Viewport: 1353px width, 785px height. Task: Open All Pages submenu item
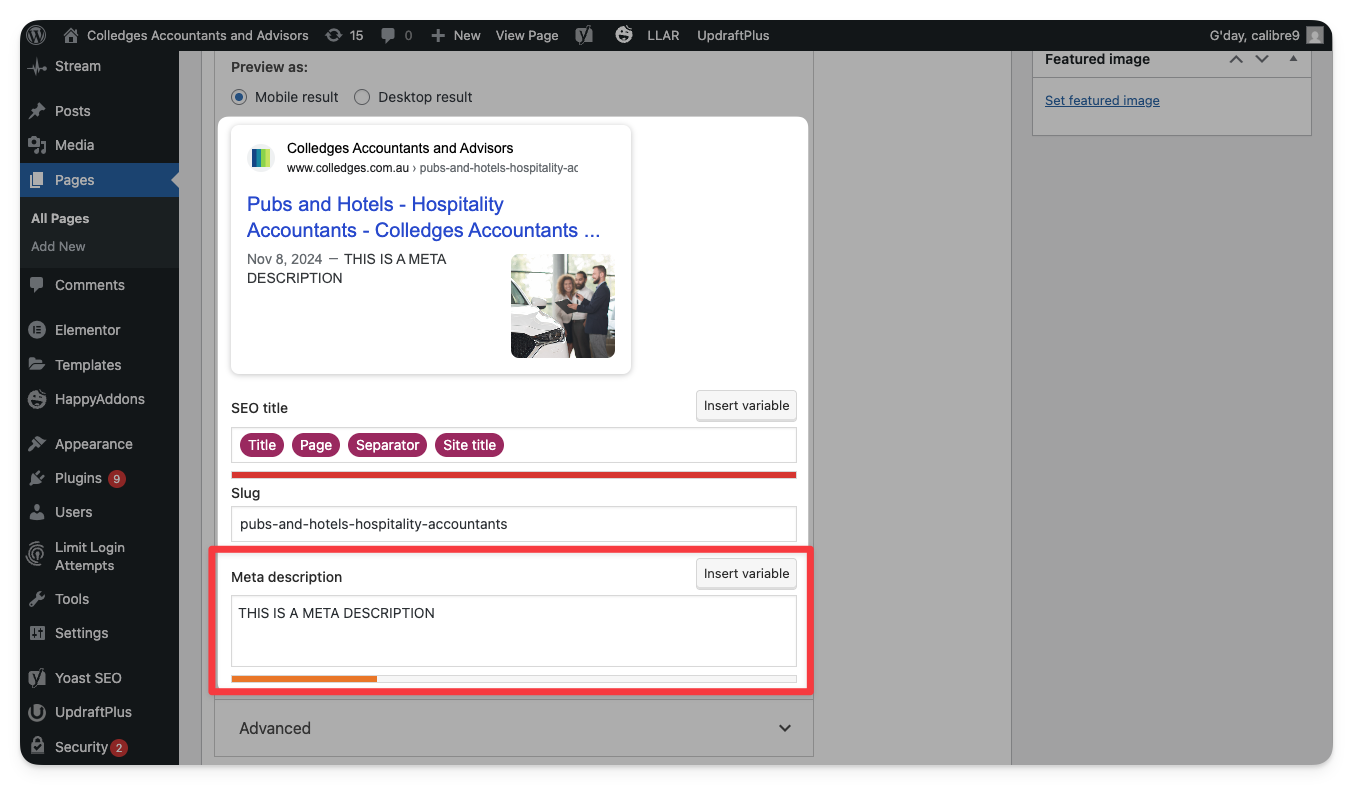60,218
